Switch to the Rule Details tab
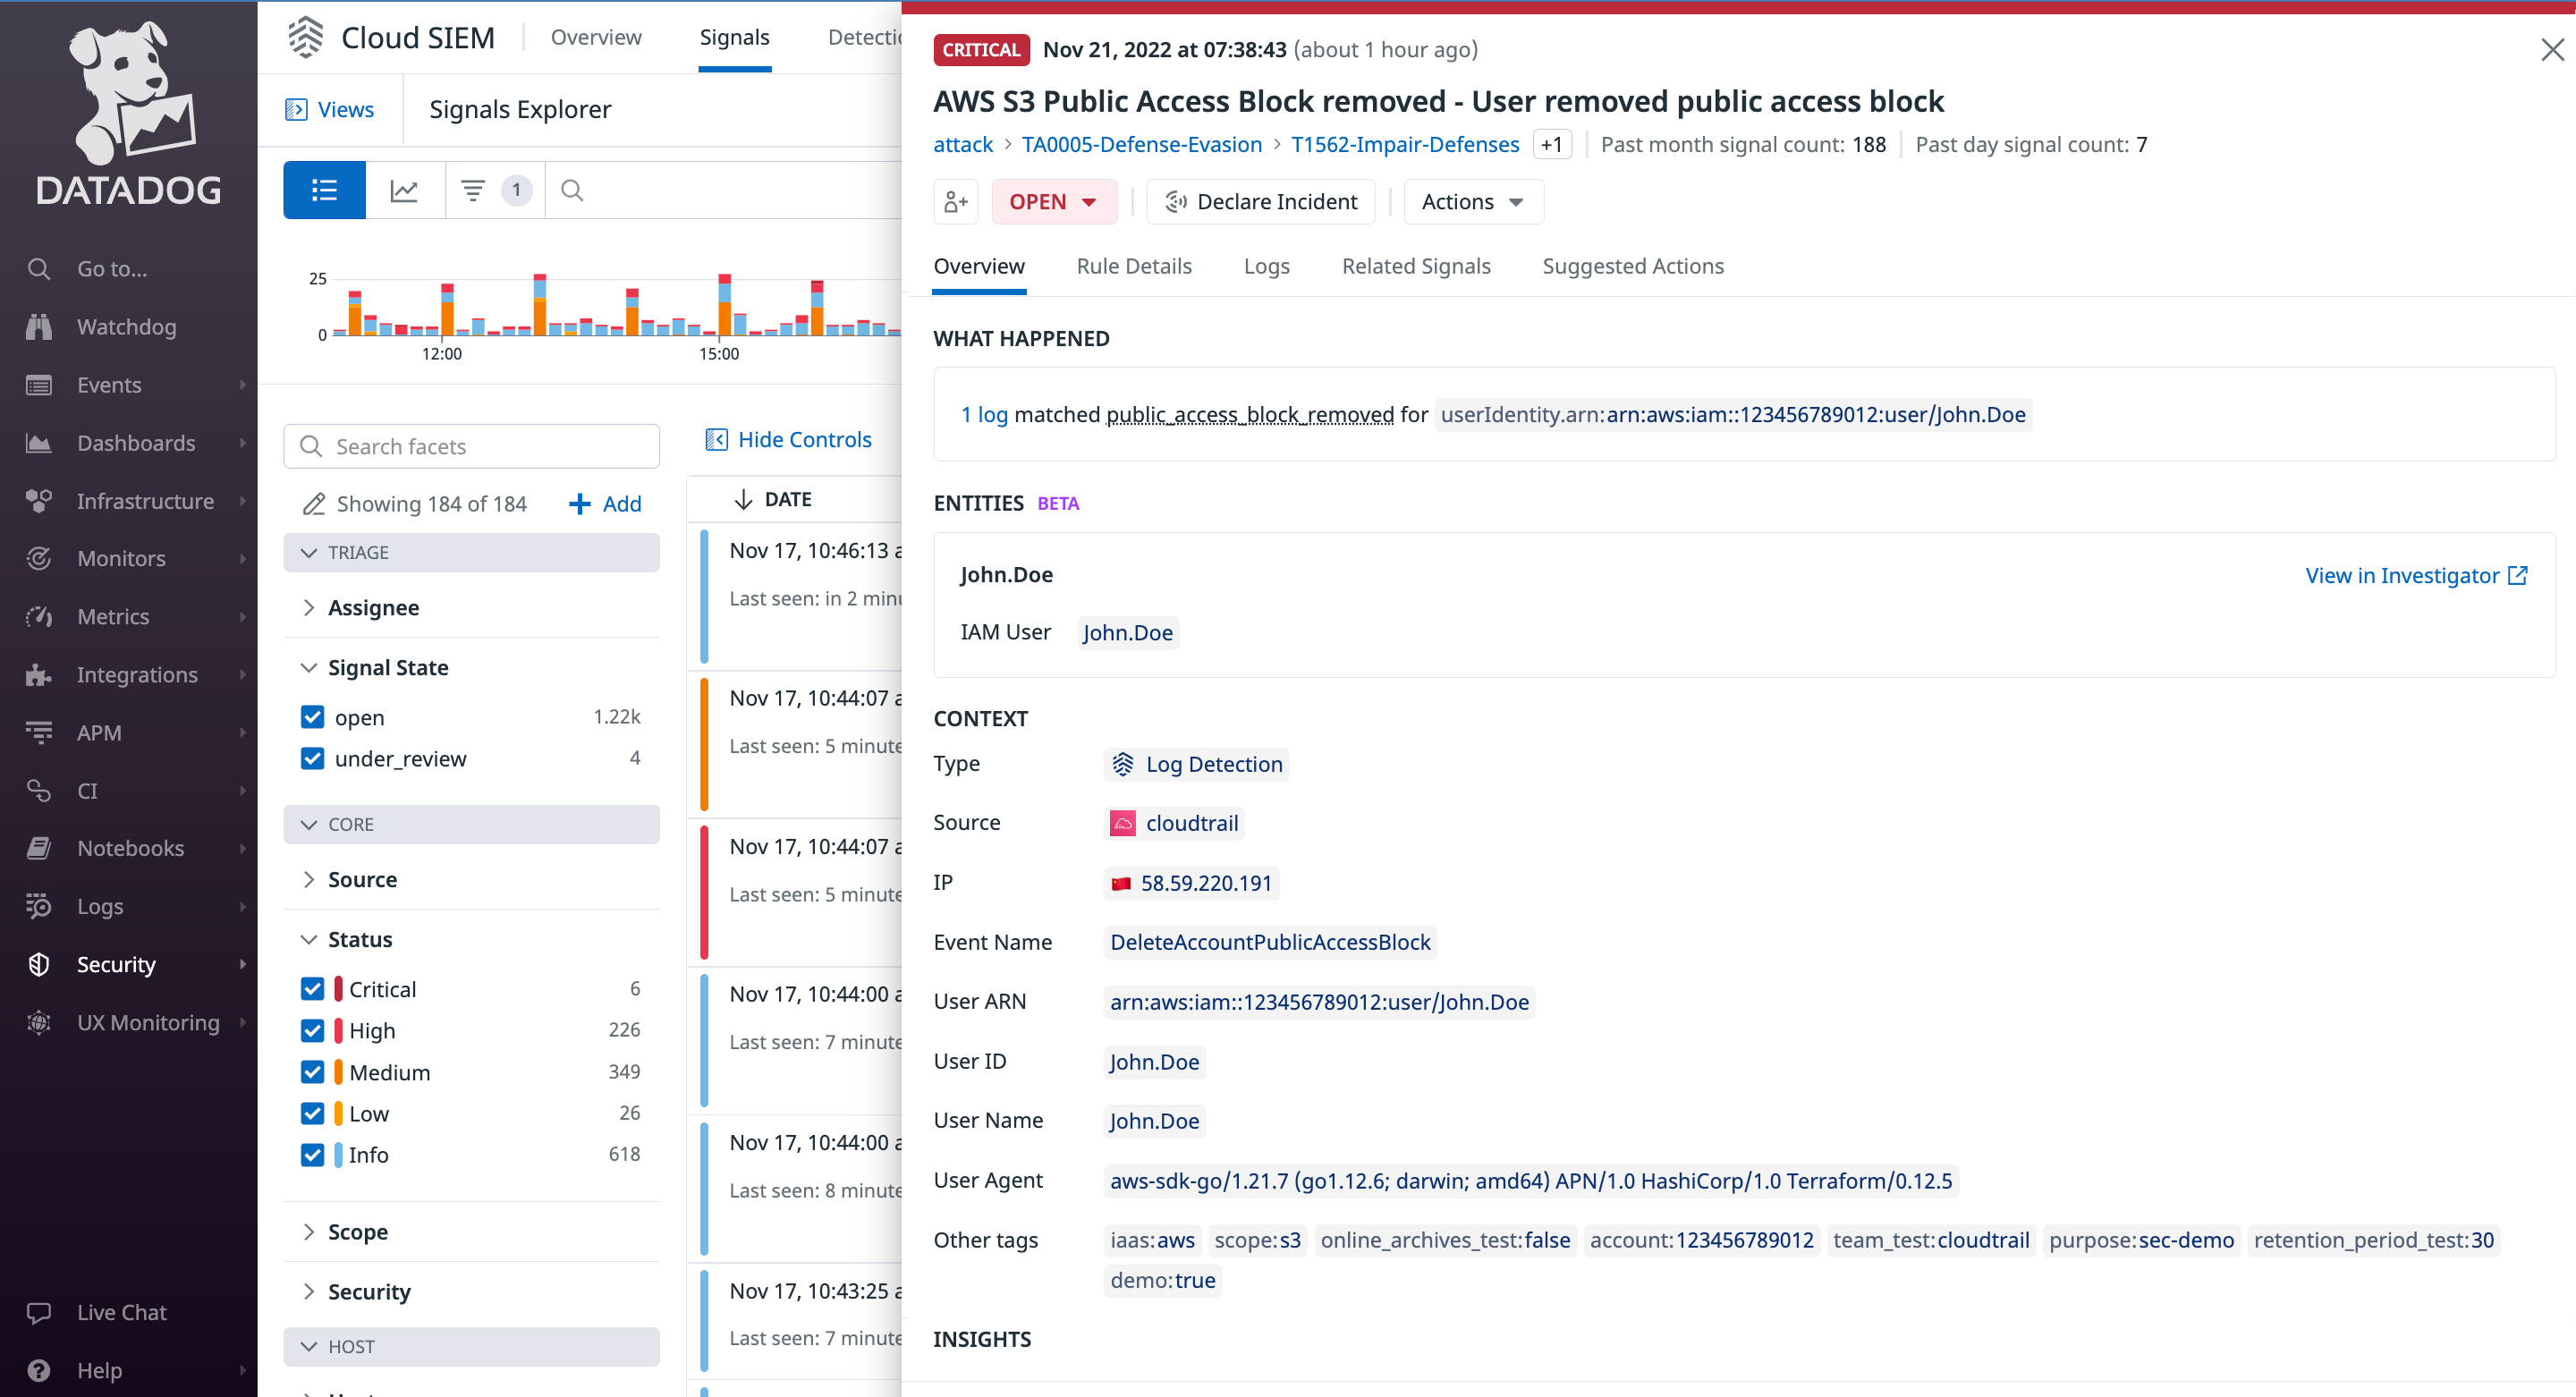This screenshot has height=1397, width=2576. (1134, 266)
